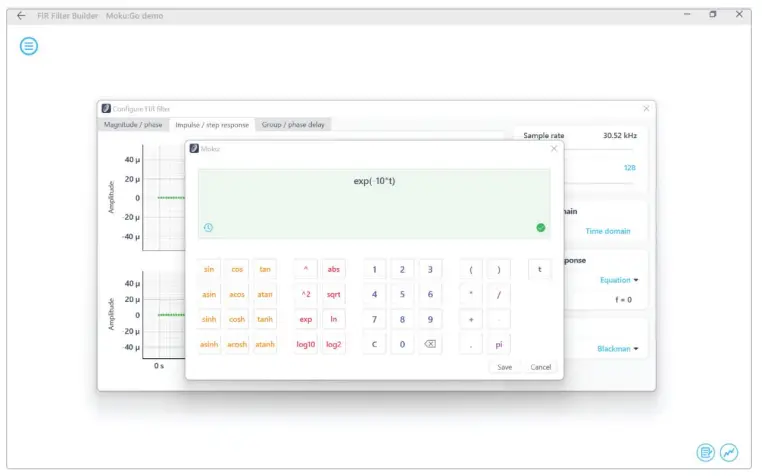Close the Configure FIR filter window
Screen dimensions: 762x476
[x=646, y=108]
